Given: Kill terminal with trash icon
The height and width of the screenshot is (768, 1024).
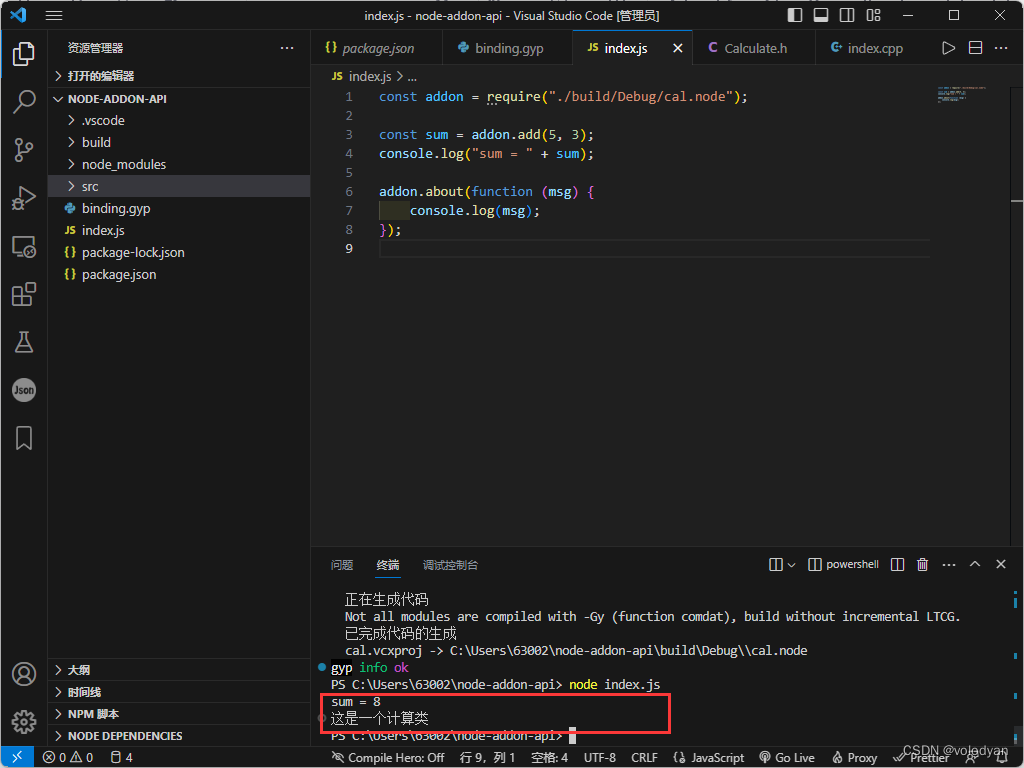Looking at the screenshot, I should (923, 565).
